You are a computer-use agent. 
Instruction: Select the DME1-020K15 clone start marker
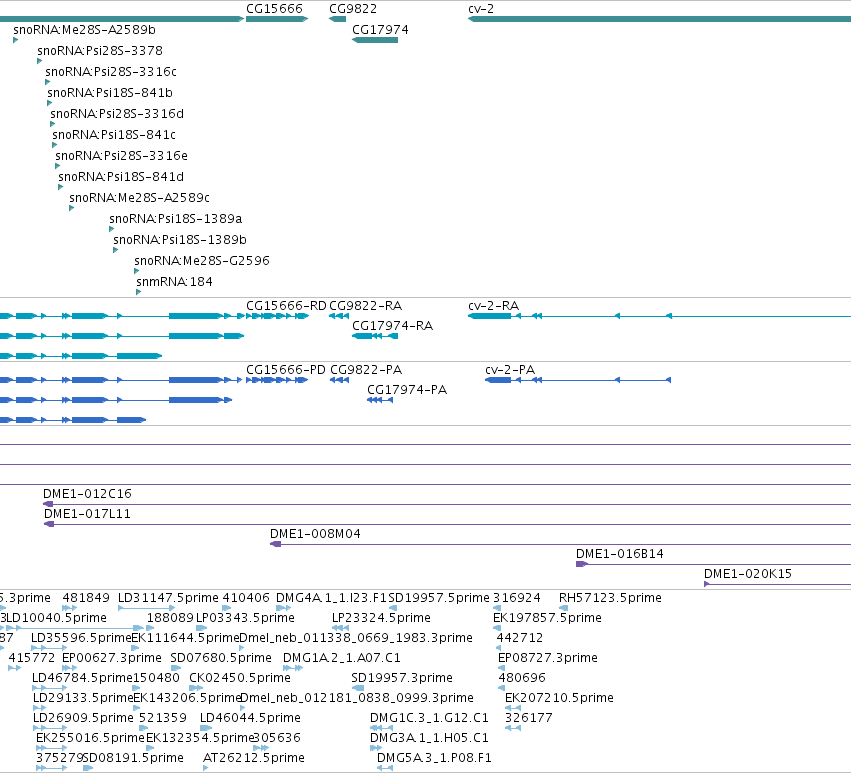pyautogui.click(x=707, y=584)
